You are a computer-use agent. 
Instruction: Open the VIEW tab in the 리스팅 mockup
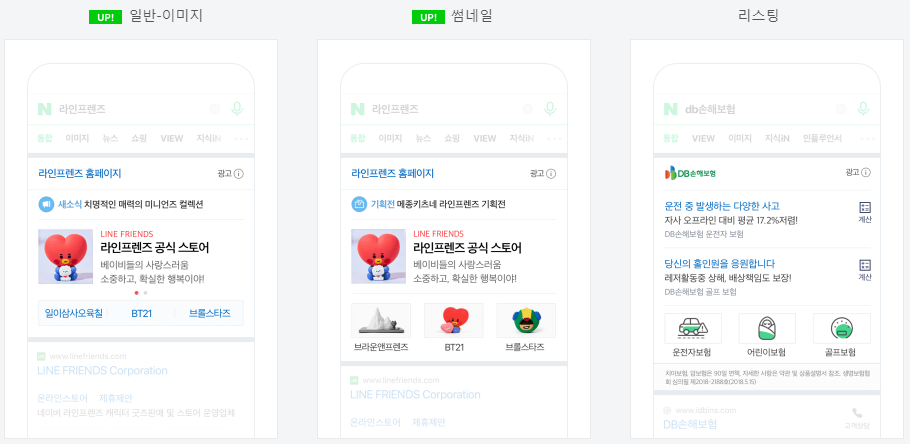703,138
